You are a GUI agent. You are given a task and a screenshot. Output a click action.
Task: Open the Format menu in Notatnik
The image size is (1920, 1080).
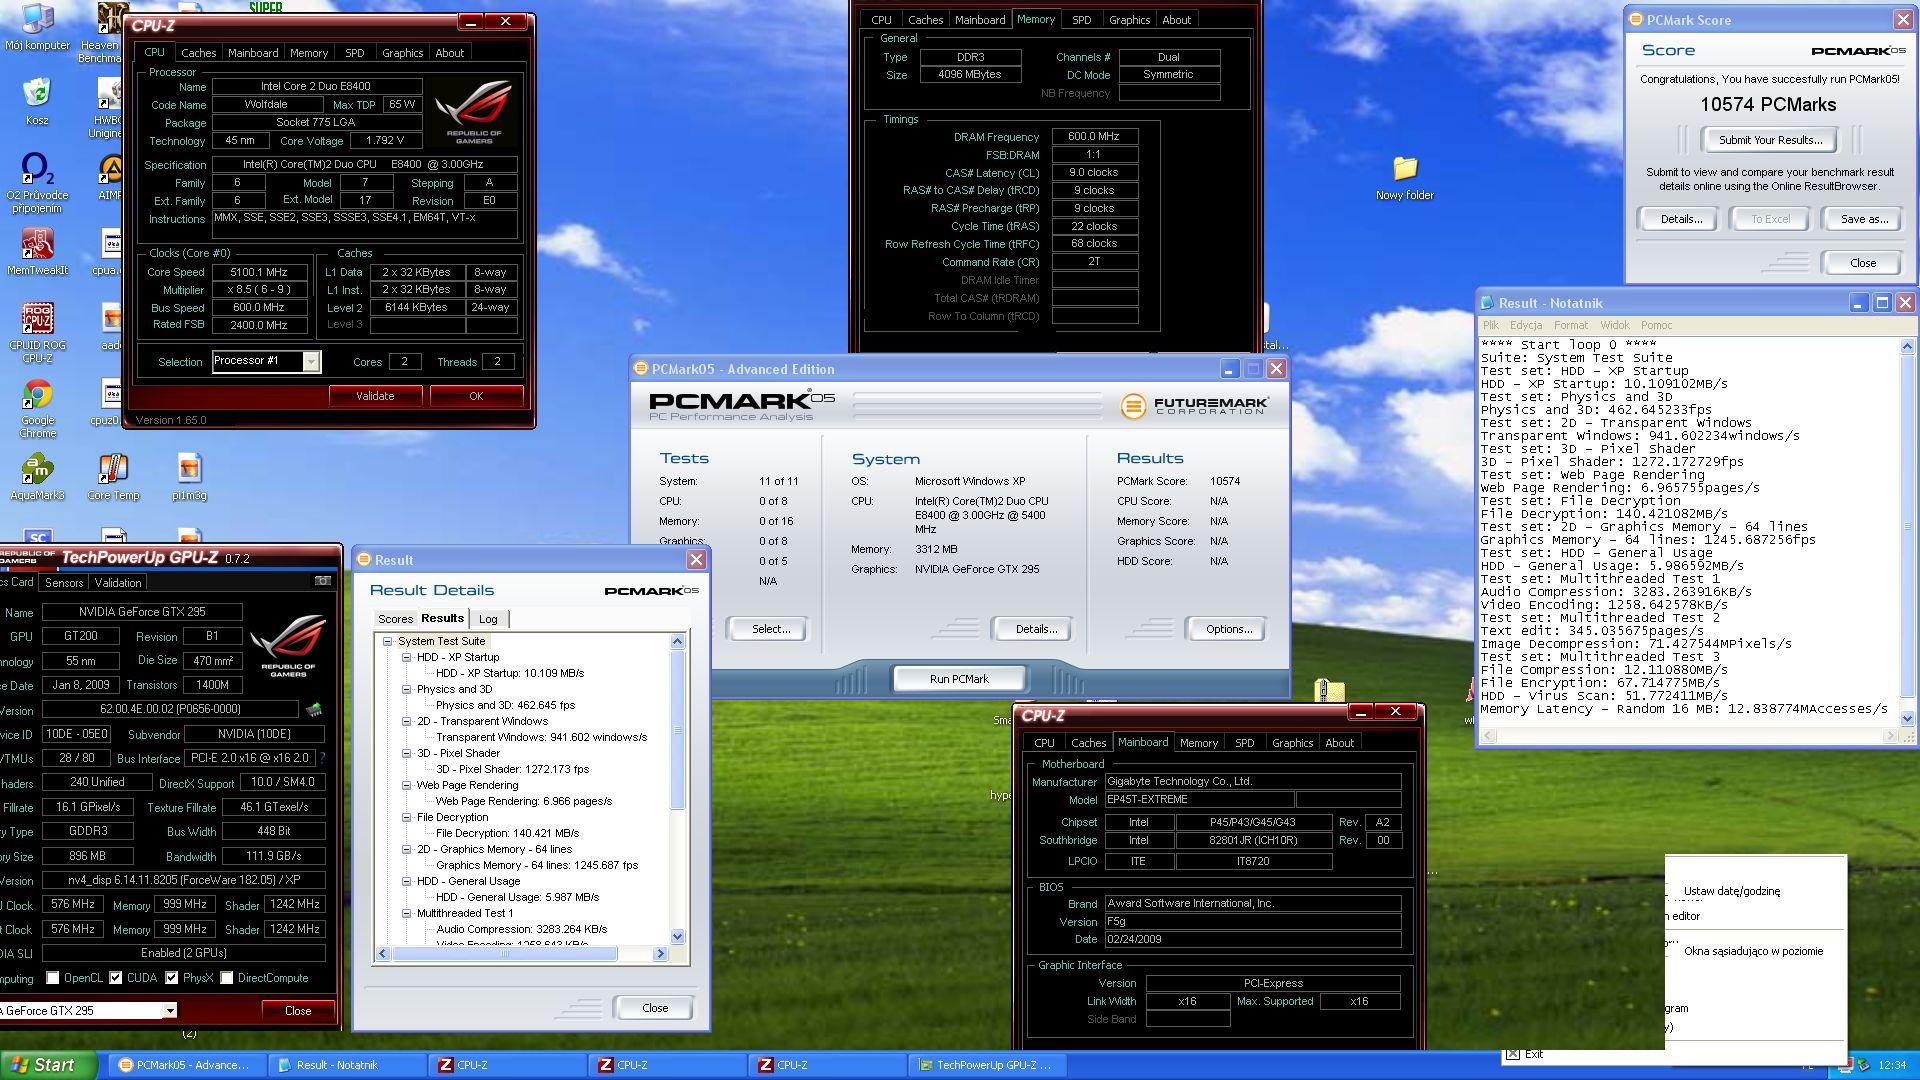click(1570, 325)
